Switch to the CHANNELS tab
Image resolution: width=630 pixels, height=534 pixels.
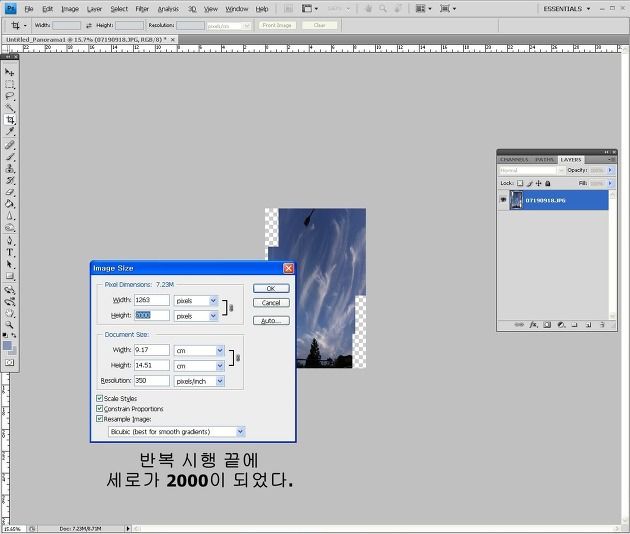tap(514, 160)
